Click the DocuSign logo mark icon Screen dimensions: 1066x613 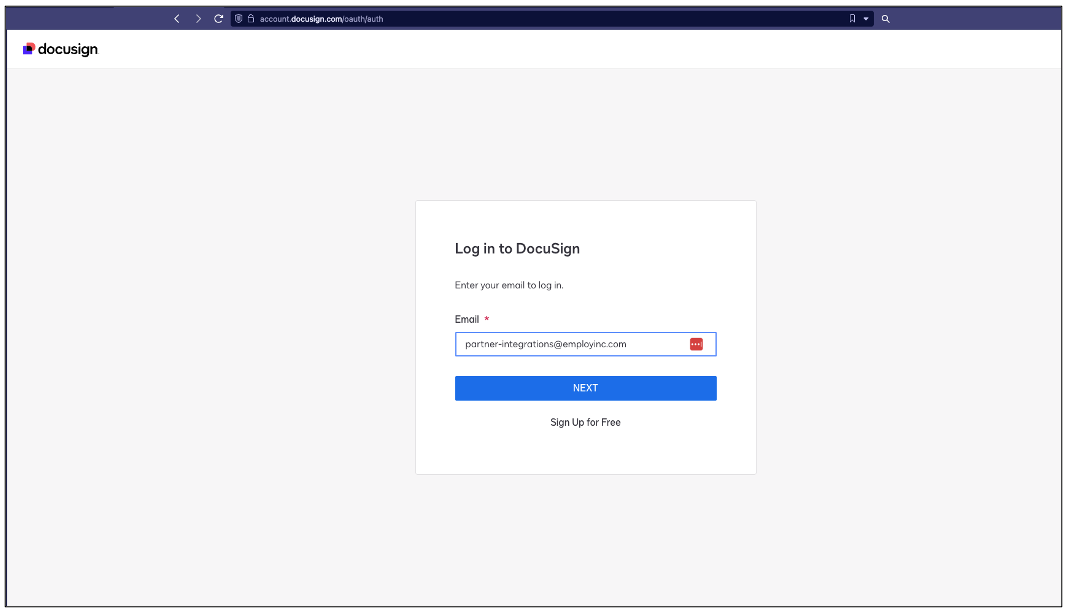[x=29, y=49]
